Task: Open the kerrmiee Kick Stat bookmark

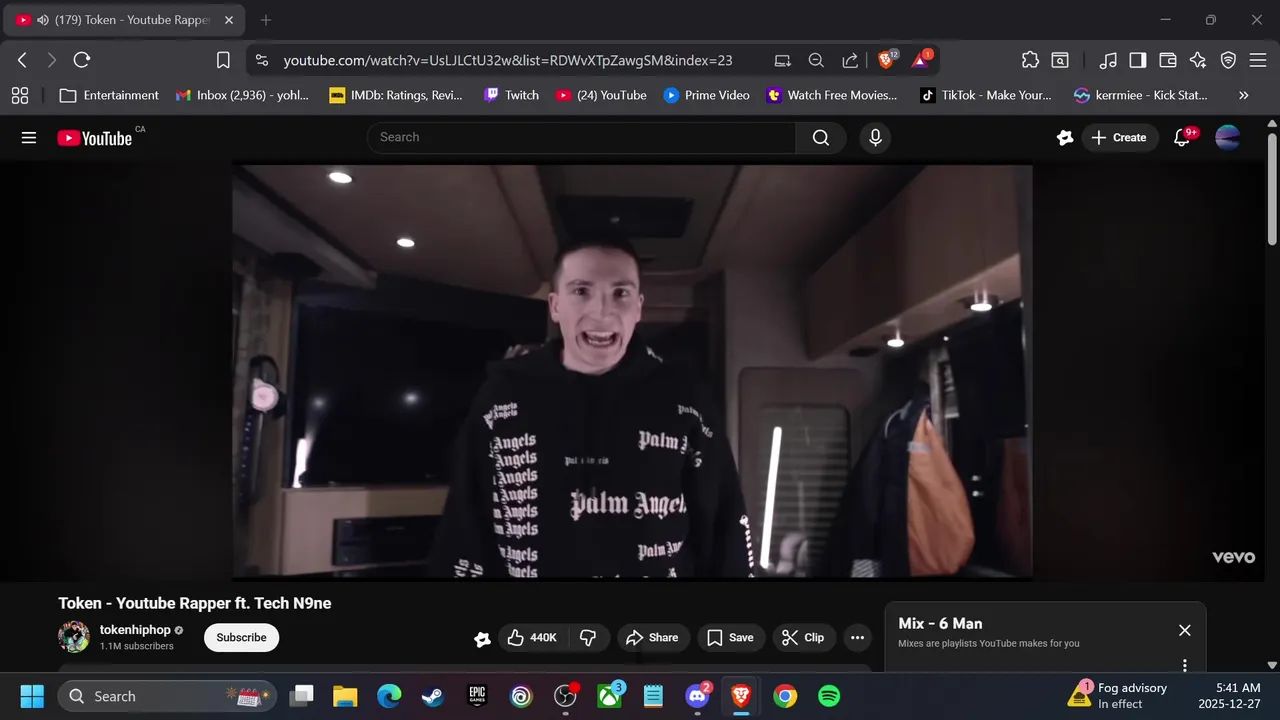Action: pyautogui.click(x=1141, y=96)
